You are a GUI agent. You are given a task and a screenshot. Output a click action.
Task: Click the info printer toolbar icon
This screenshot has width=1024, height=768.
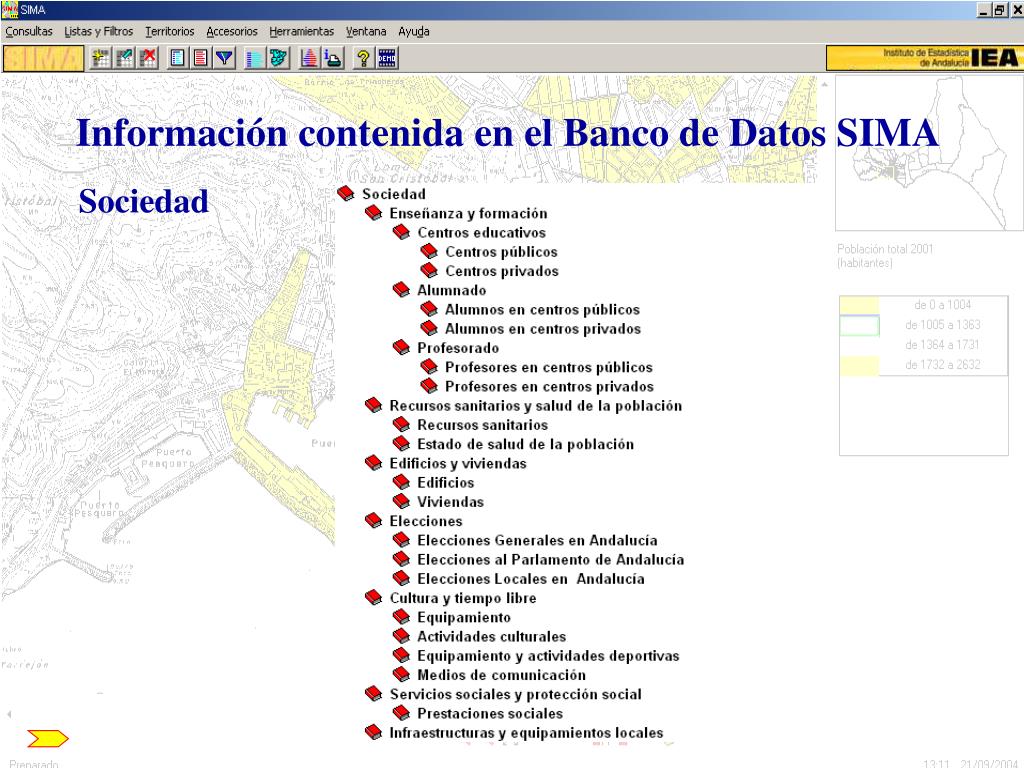333,58
